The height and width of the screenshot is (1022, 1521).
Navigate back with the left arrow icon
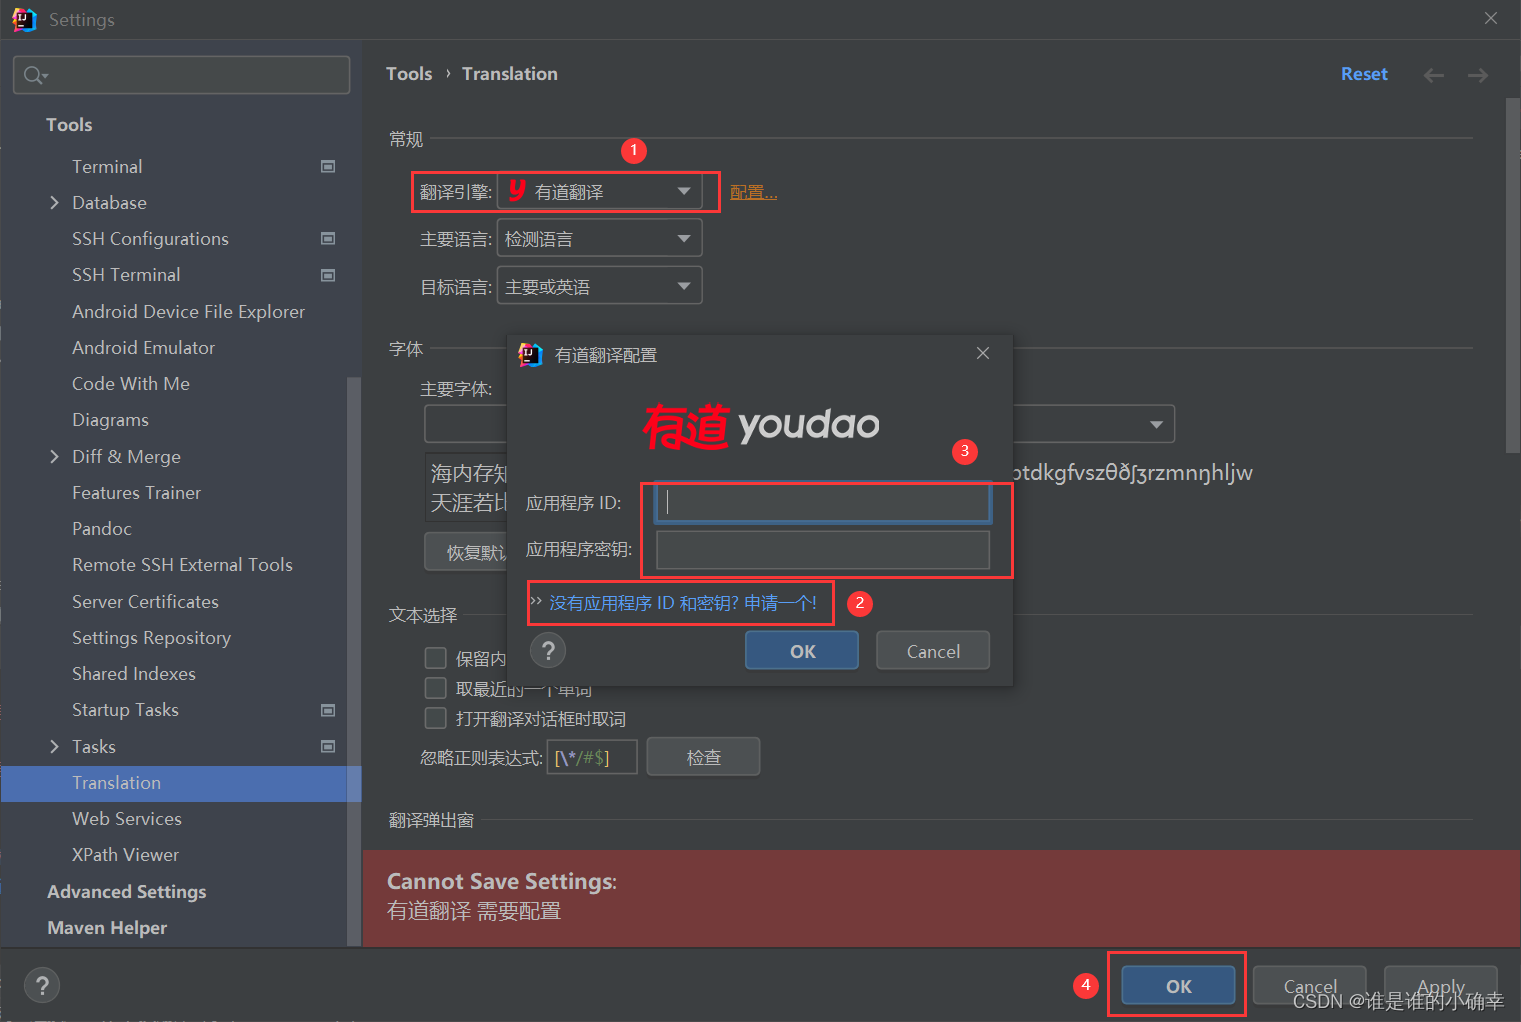point(1434,75)
